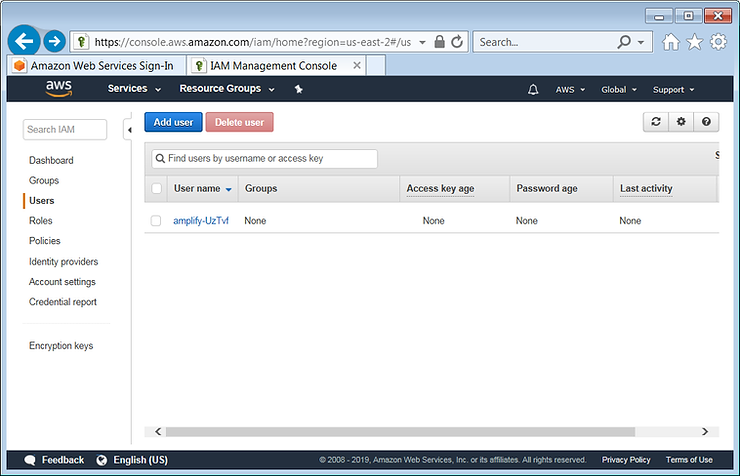Click the horizontal scrollbar under the table
The image size is (740, 476).
click(x=400, y=431)
